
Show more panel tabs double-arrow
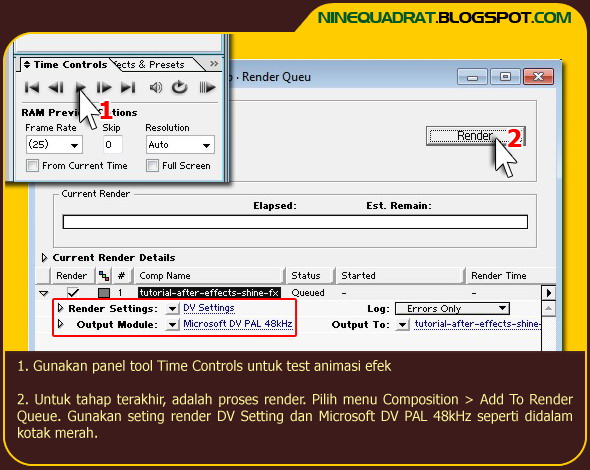(x=214, y=64)
